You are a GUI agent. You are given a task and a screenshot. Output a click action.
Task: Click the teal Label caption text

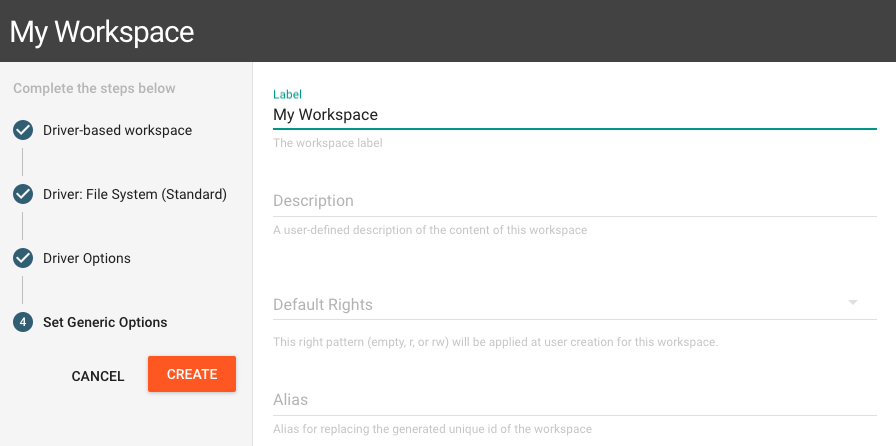pos(287,94)
